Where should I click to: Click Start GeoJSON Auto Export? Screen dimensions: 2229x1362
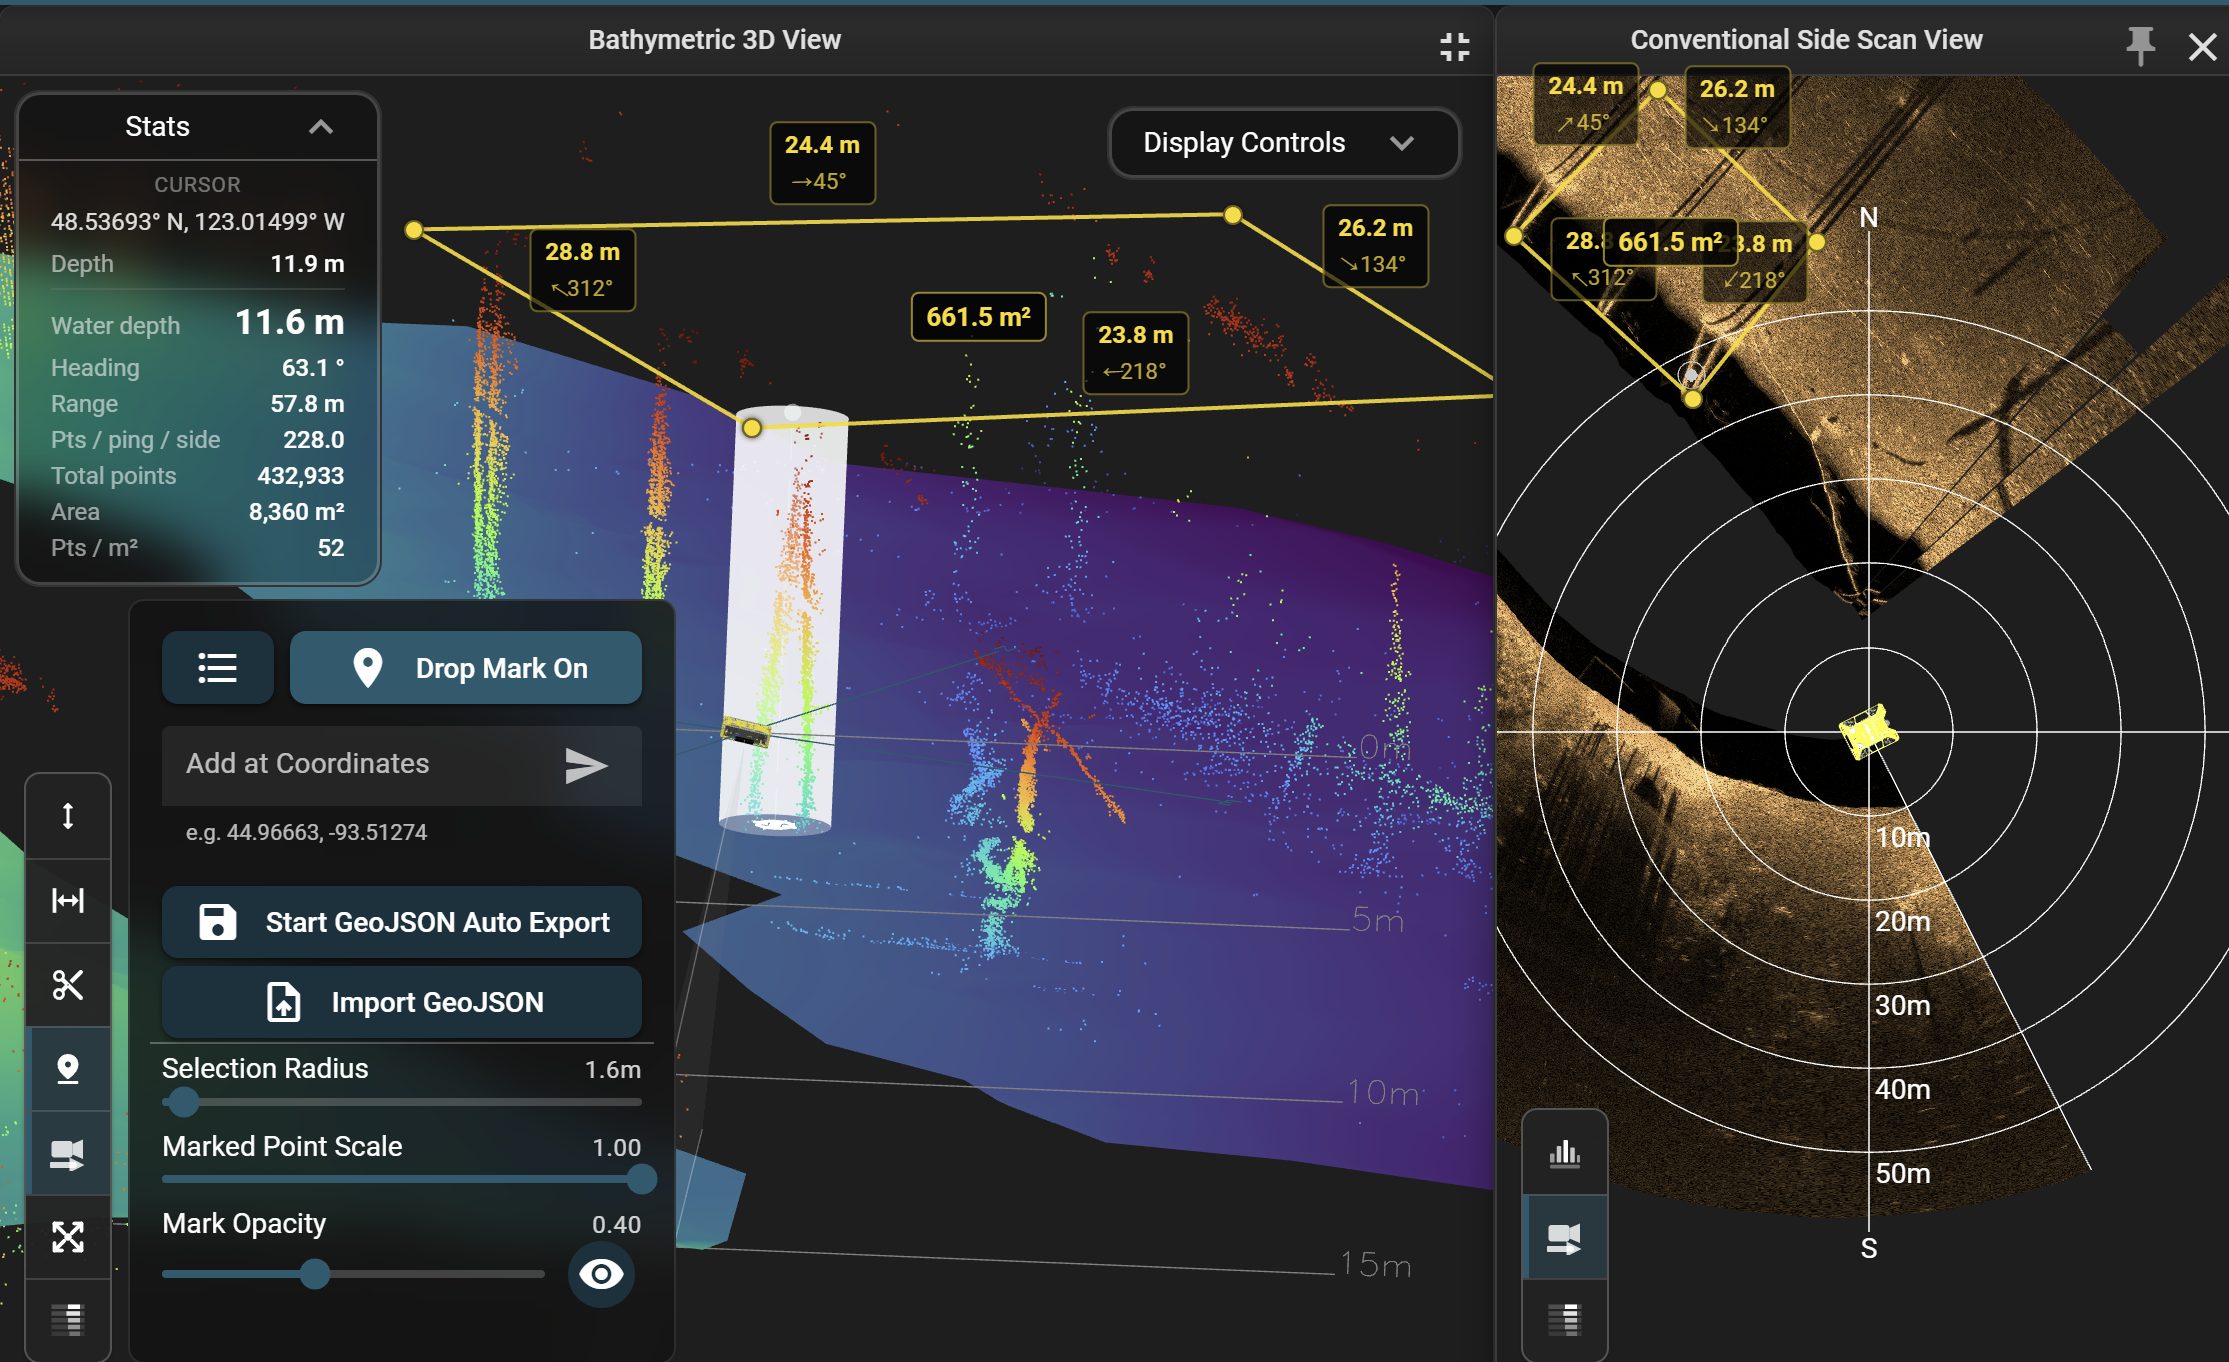[x=402, y=922]
